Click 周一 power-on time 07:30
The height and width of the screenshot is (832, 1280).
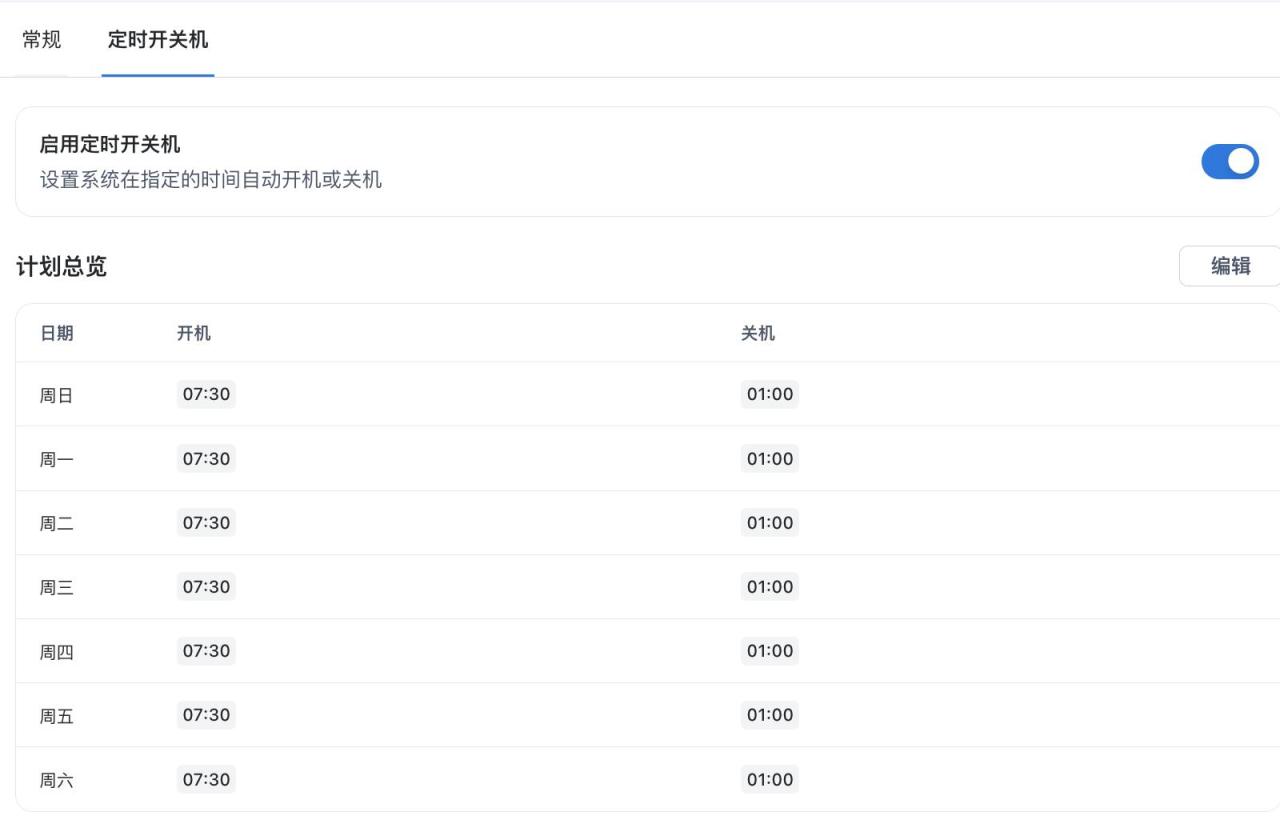(x=206, y=459)
